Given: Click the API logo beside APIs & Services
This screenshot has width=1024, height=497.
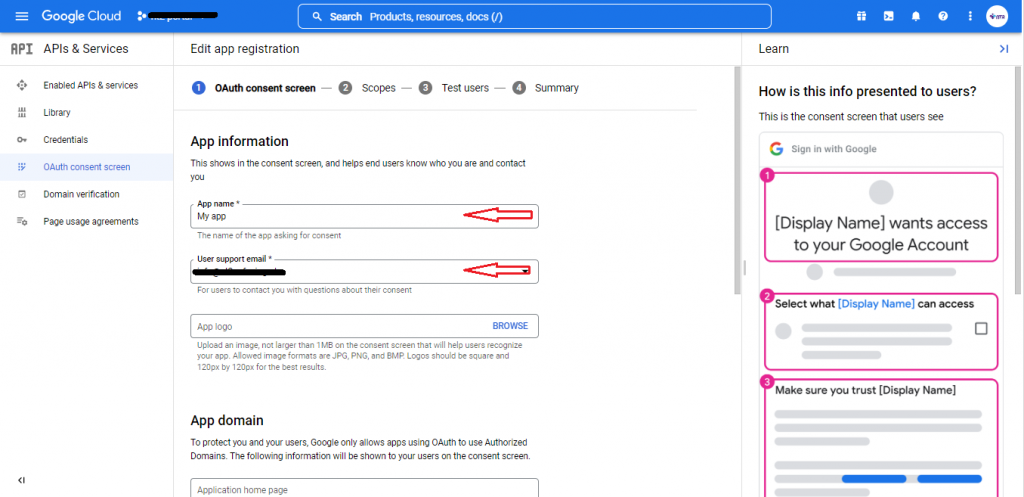Looking at the screenshot, I should pos(22,49).
